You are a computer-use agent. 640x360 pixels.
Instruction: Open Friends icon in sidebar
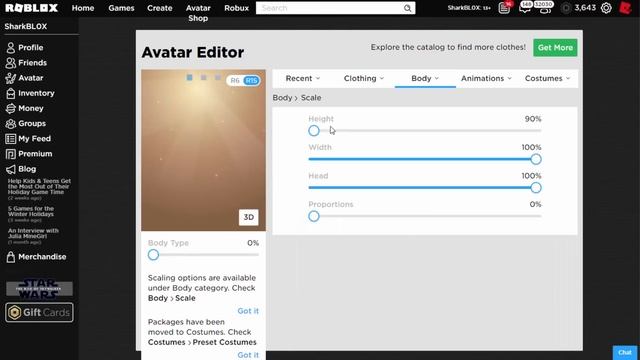click(11, 63)
